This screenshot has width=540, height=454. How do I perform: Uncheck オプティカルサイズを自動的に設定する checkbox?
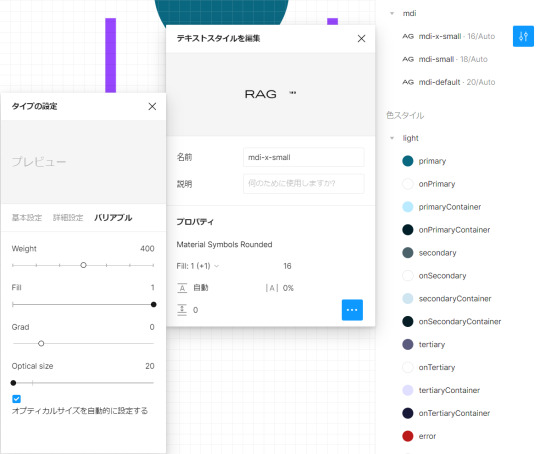tap(16, 399)
